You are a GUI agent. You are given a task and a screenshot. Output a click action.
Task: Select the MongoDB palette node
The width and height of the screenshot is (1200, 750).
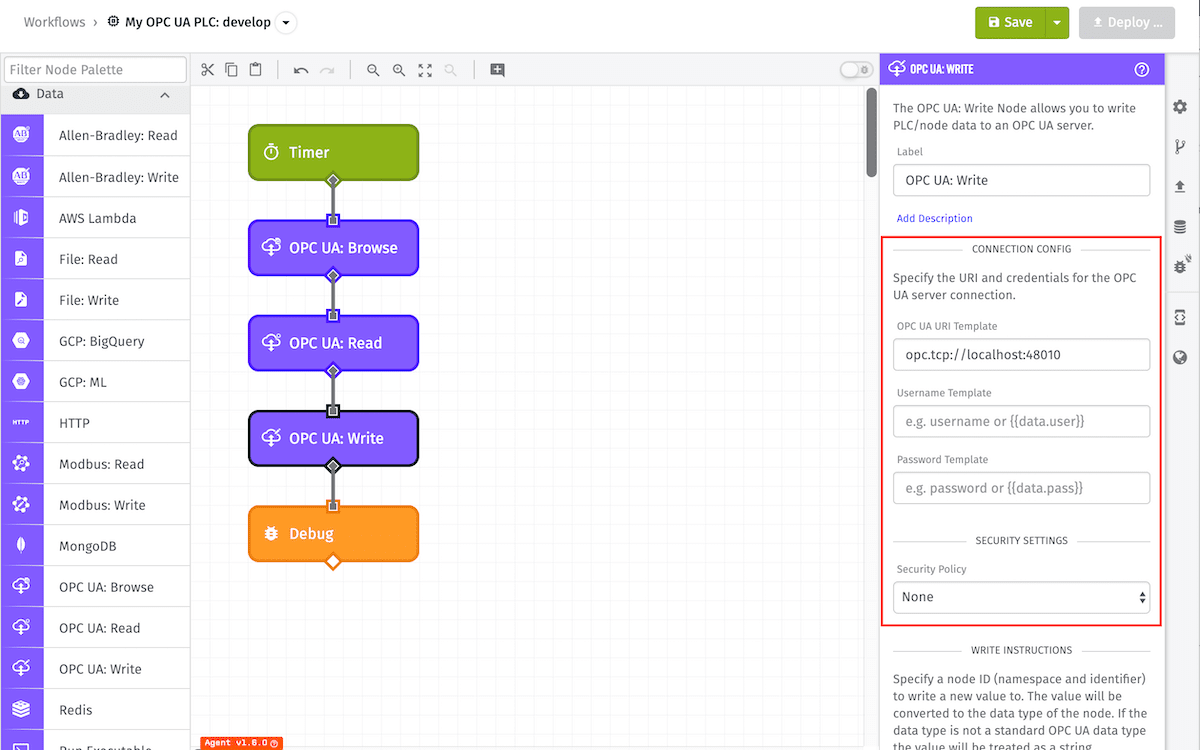pos(95,546)
